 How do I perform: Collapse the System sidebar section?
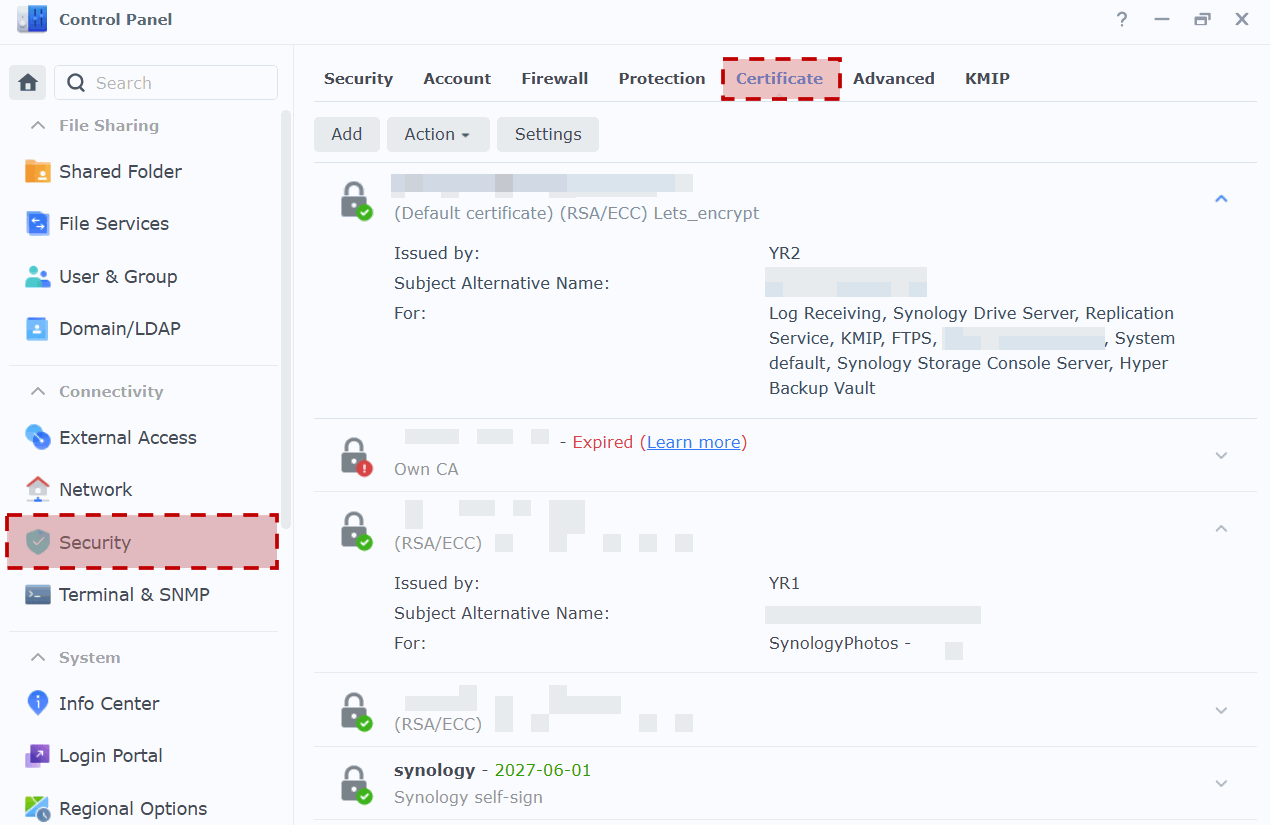(38, 657)
